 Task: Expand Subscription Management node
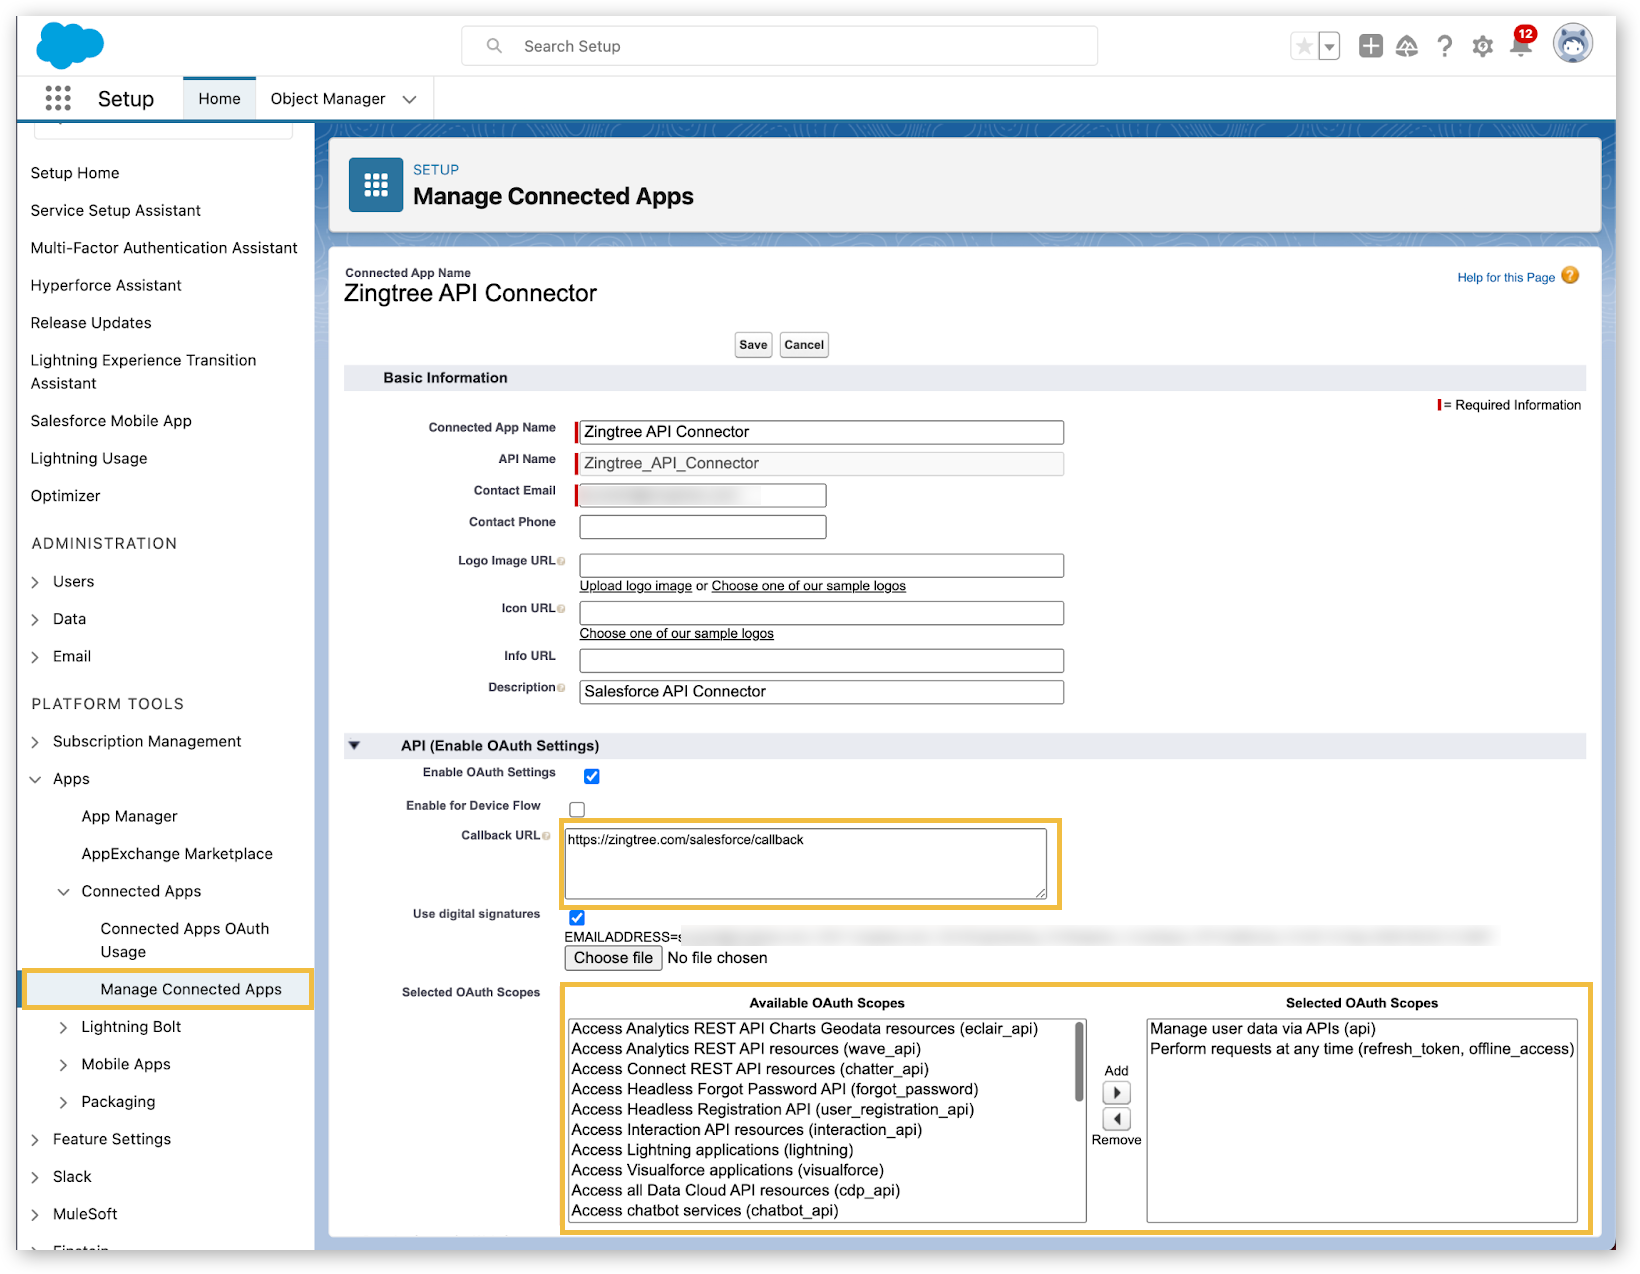tap(35, 742)
